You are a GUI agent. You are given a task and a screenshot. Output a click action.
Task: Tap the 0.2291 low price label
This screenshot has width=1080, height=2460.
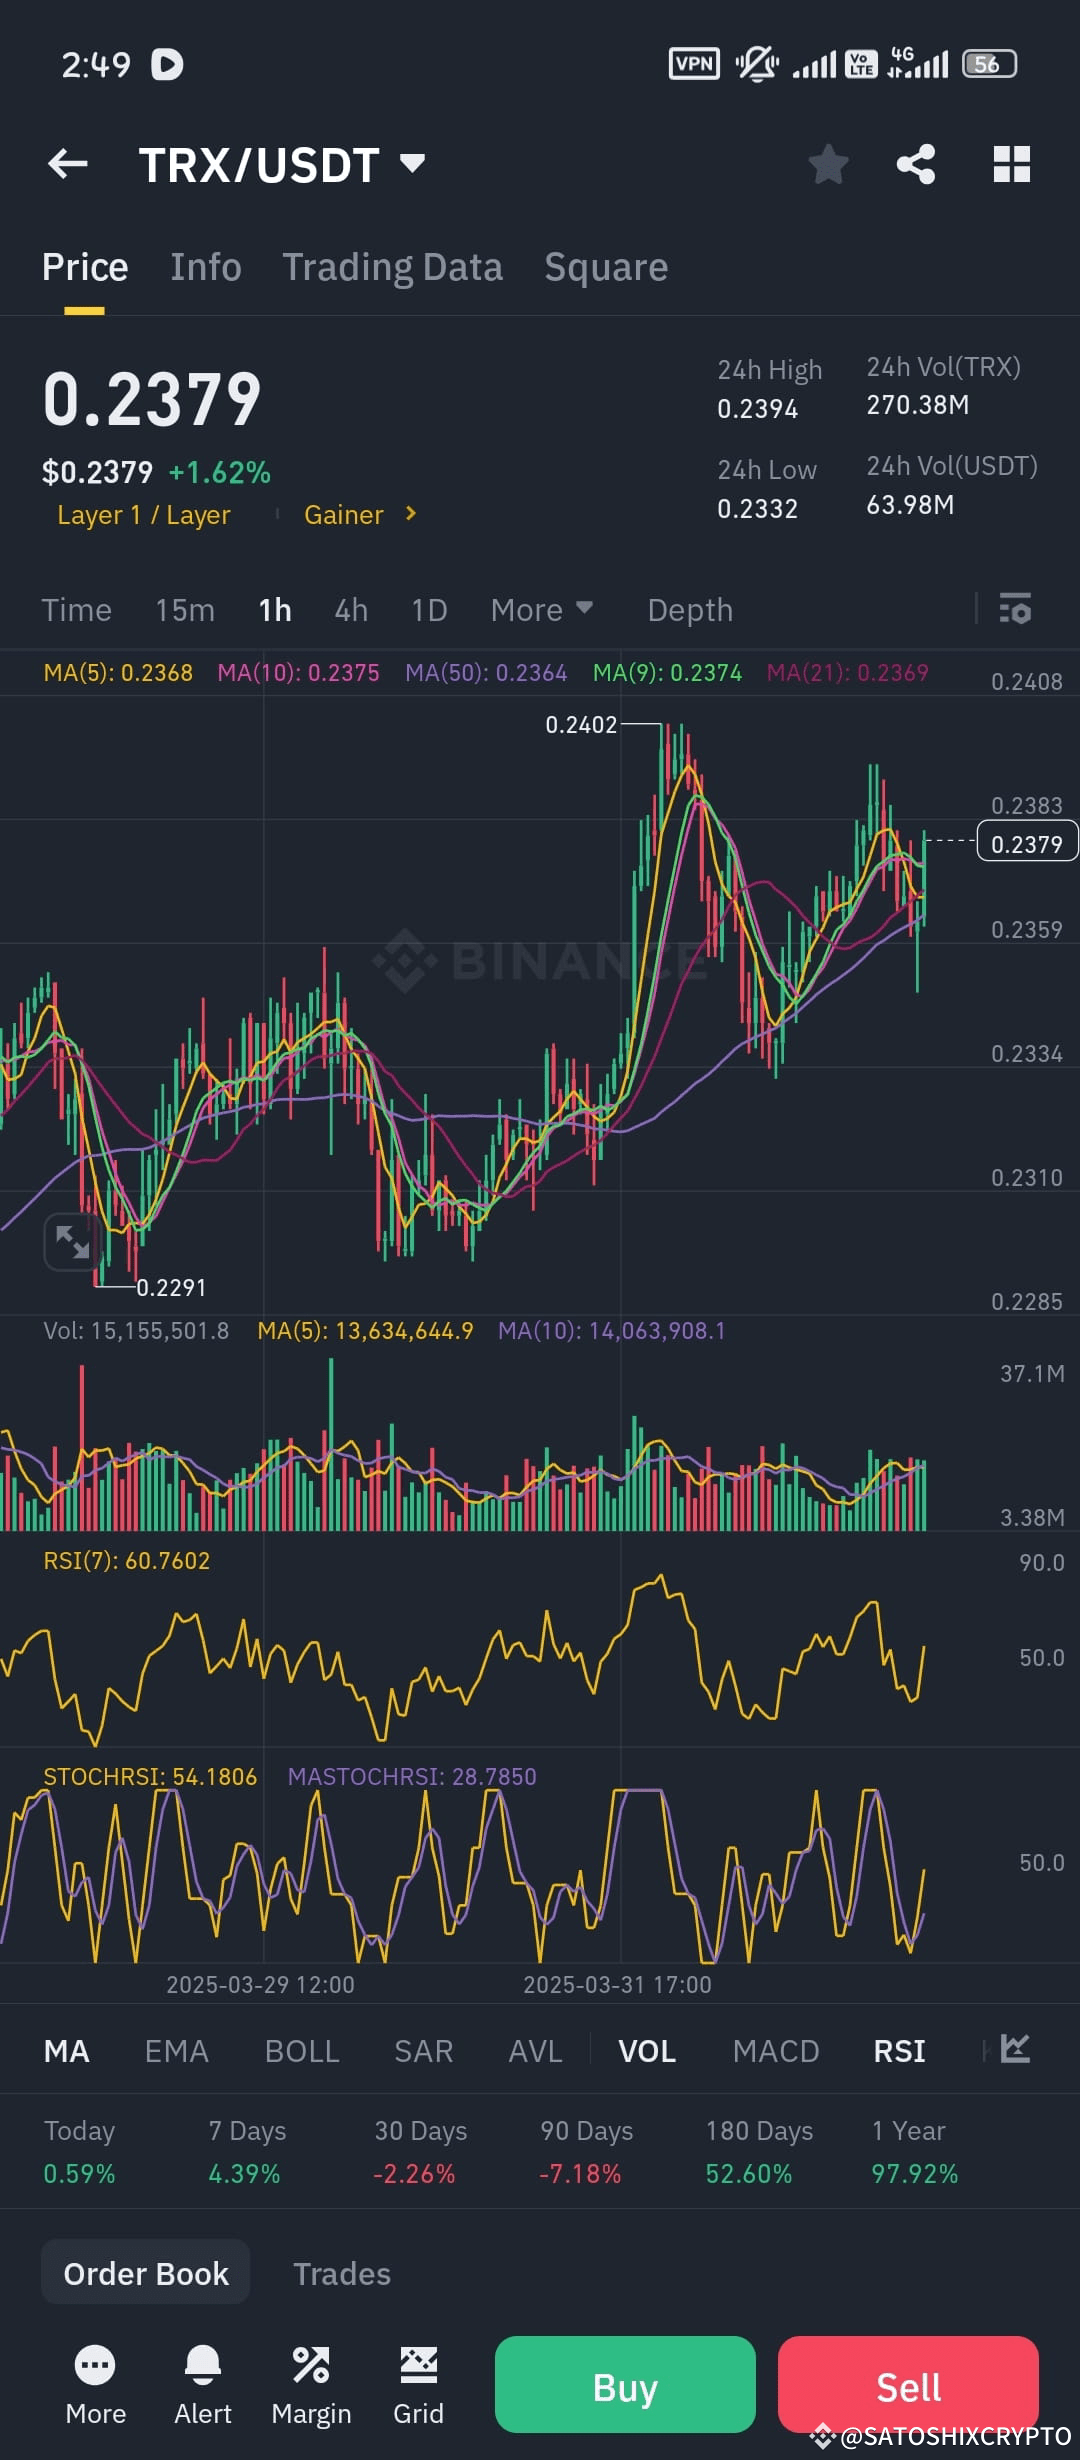point(171,1287)
